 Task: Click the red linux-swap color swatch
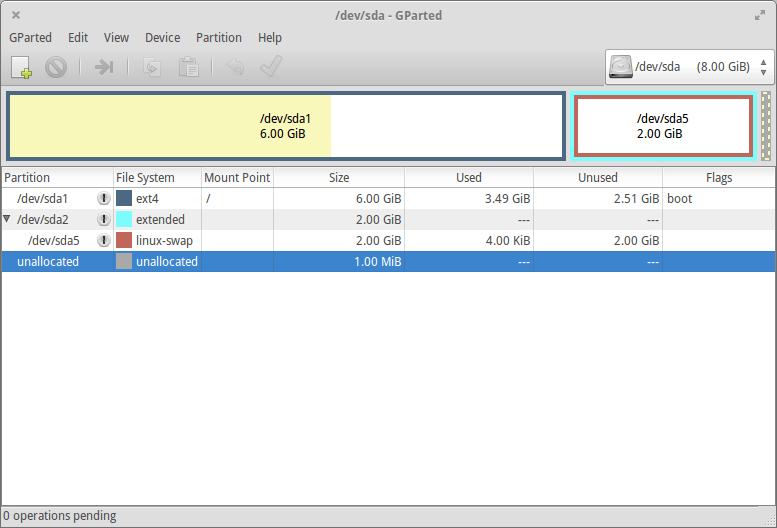click(124, 241)
